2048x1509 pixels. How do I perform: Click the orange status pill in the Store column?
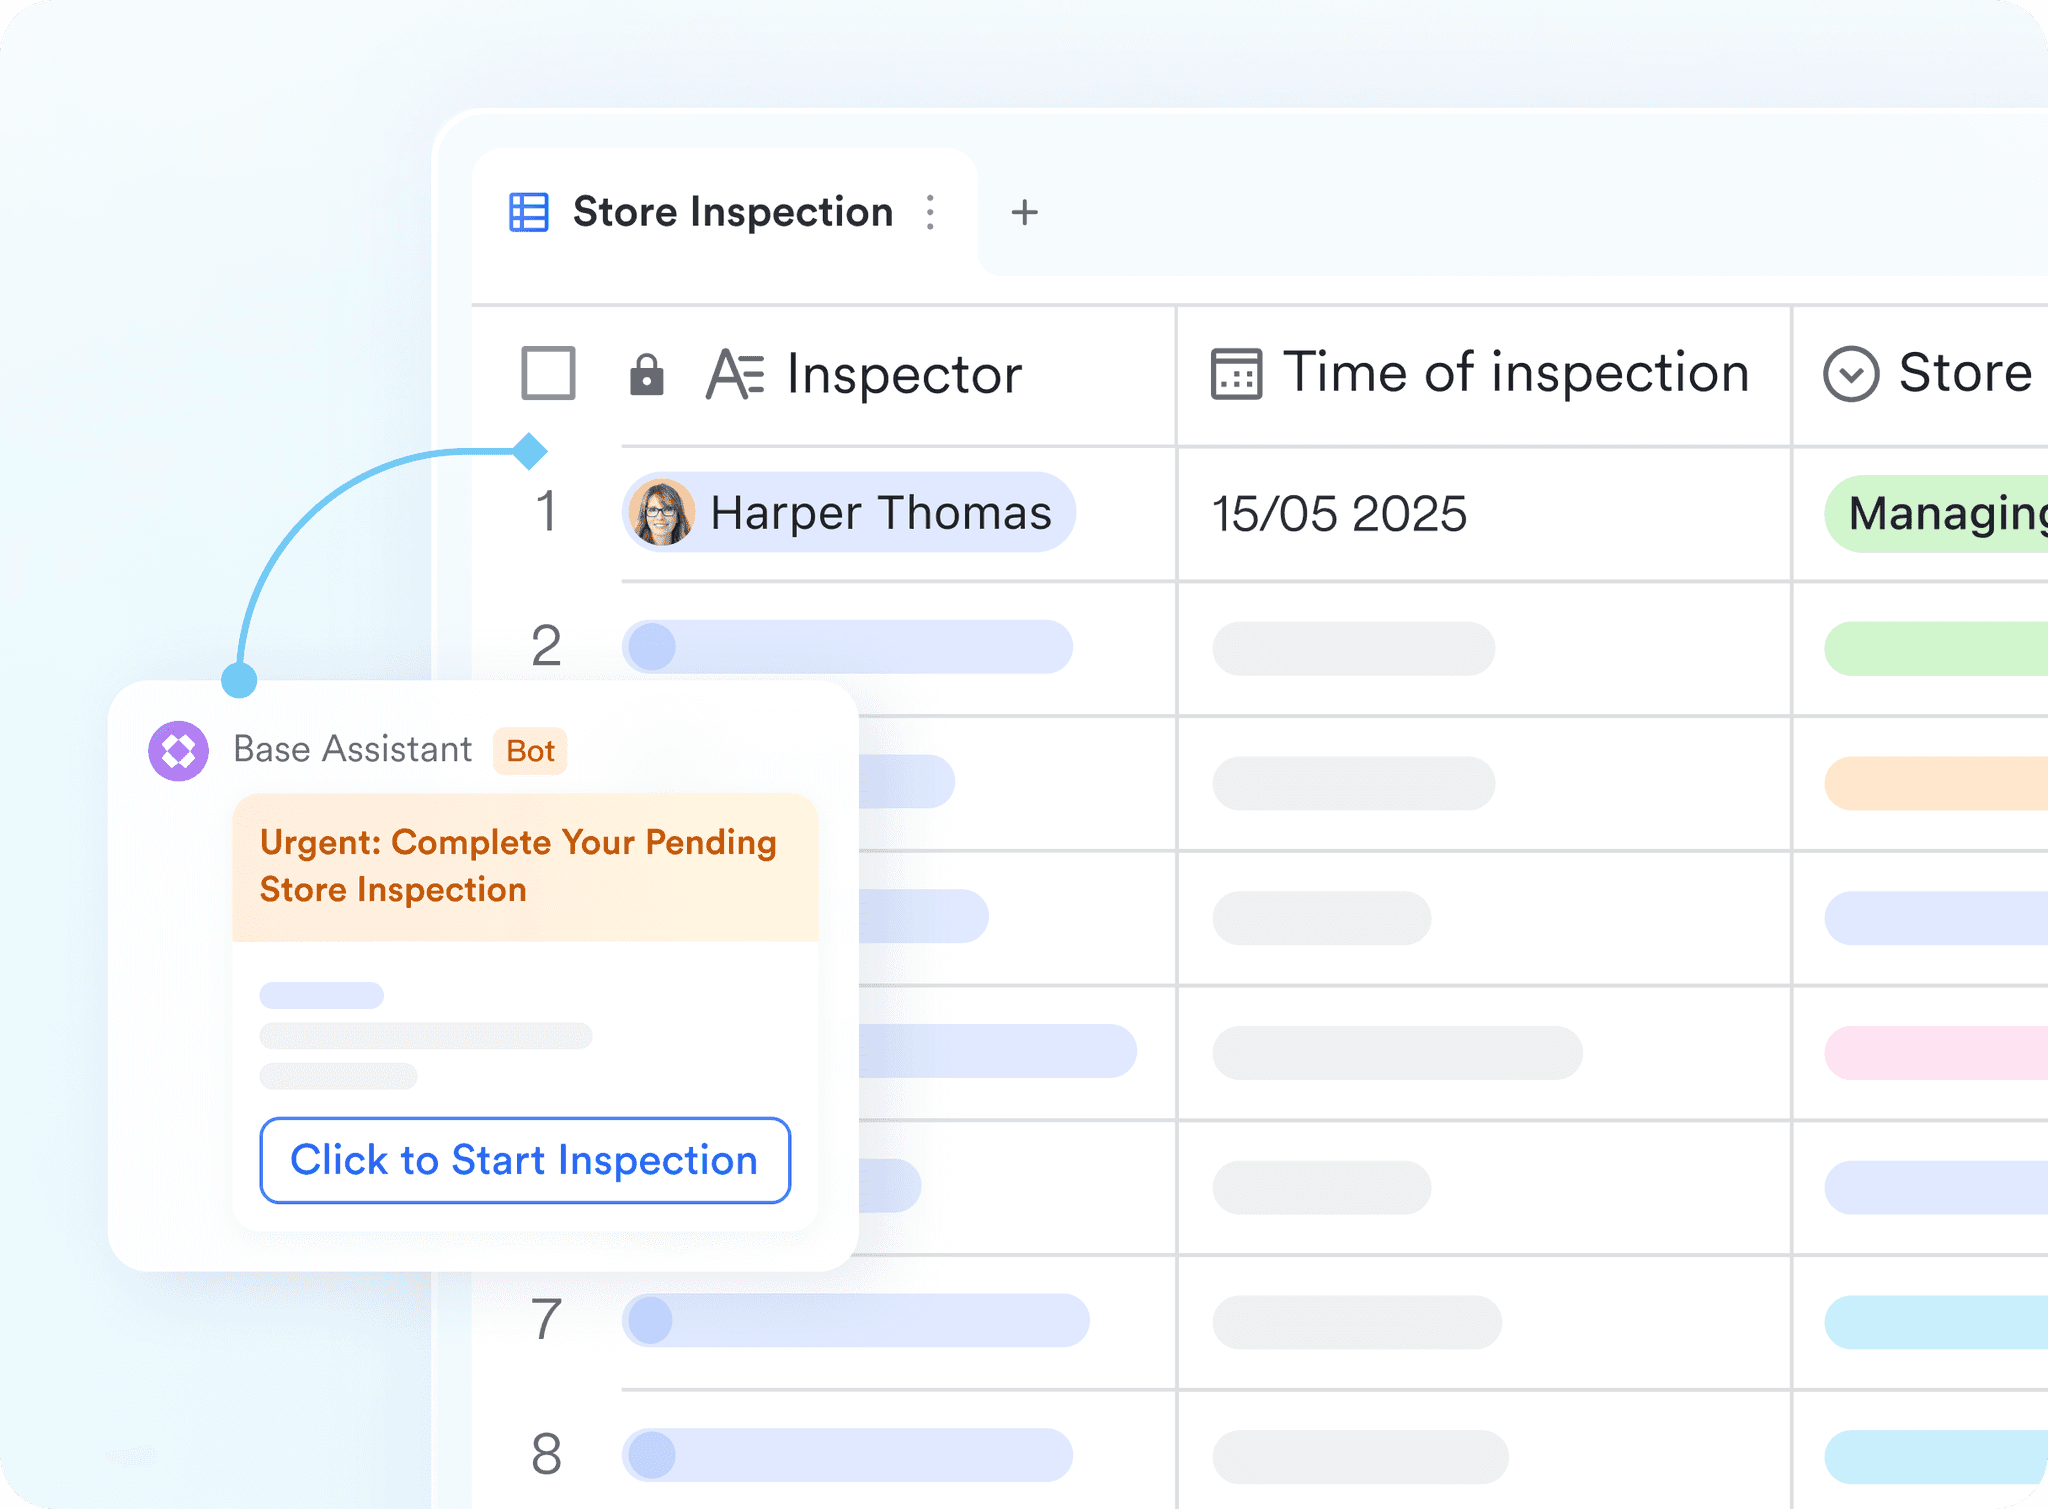(1935, 783)
